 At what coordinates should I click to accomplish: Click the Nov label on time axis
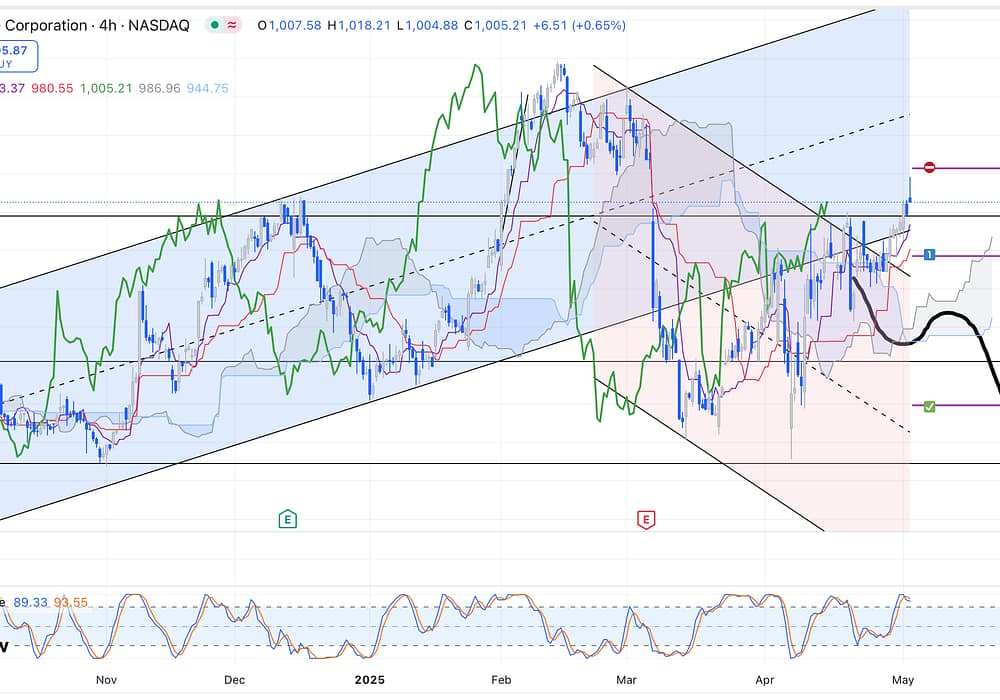click(107, 680)
